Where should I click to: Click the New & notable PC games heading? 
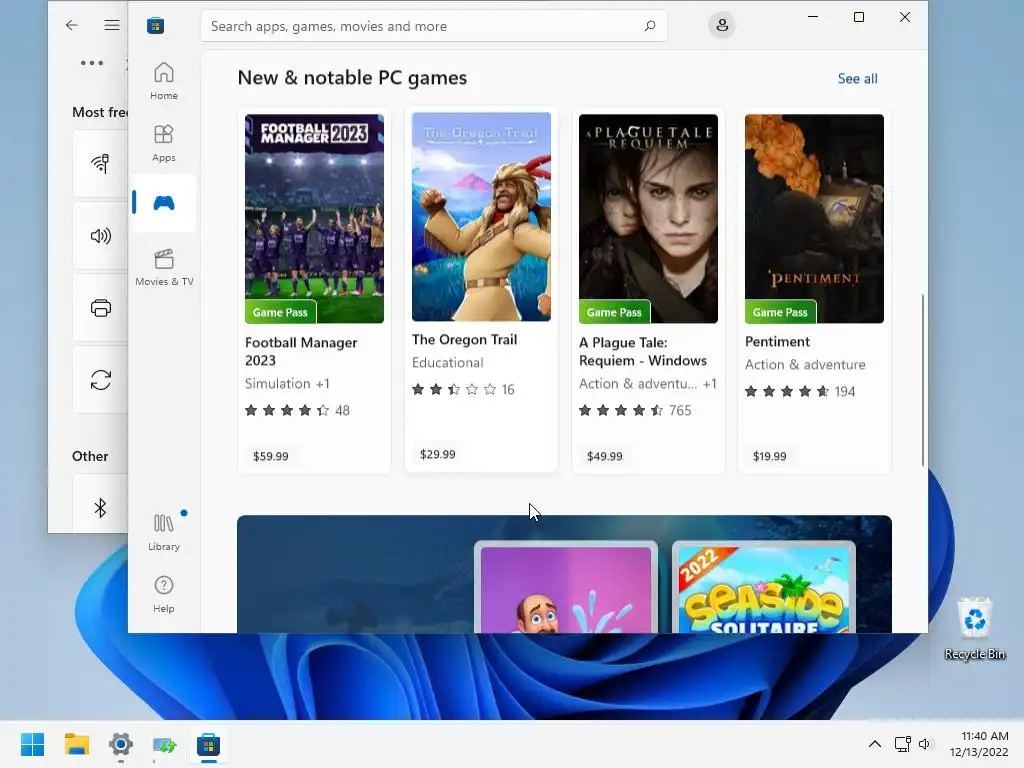pos(352,78)
